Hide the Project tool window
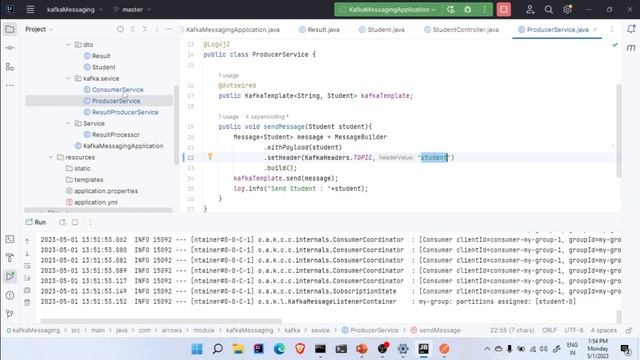 click(x=169, y=29)
